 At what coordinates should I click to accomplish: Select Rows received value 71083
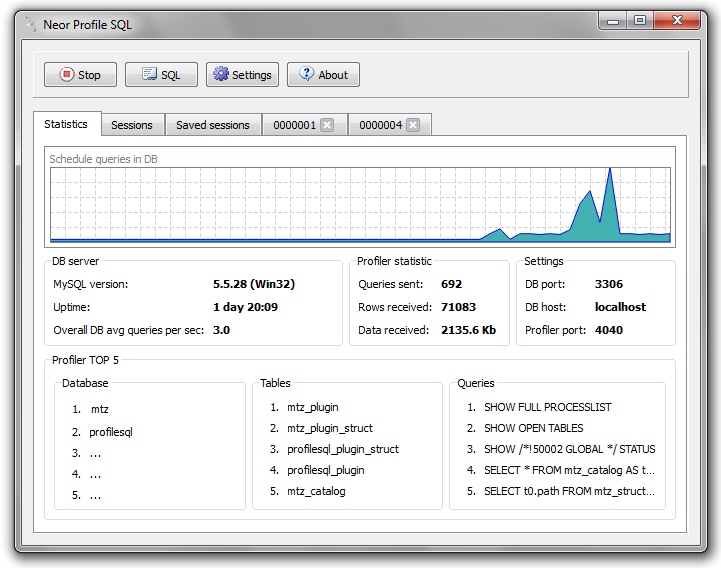pos(458,307)
